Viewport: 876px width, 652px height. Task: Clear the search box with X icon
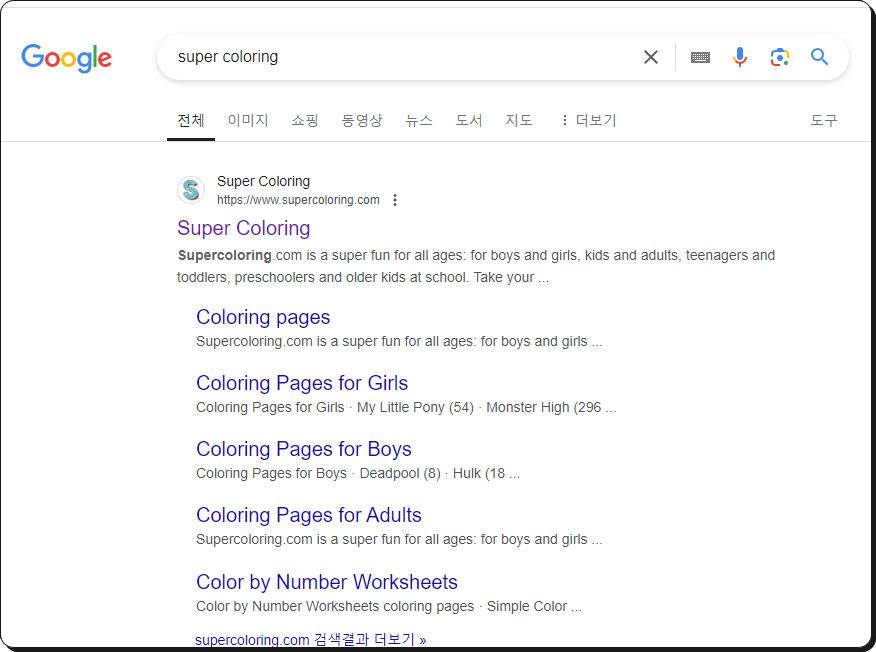[650, 57]
